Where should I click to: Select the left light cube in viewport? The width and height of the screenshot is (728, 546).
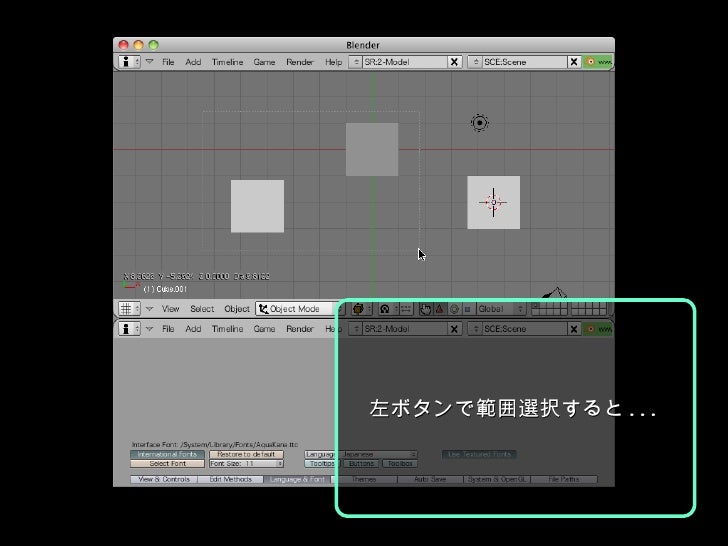[x=258, y=206]
